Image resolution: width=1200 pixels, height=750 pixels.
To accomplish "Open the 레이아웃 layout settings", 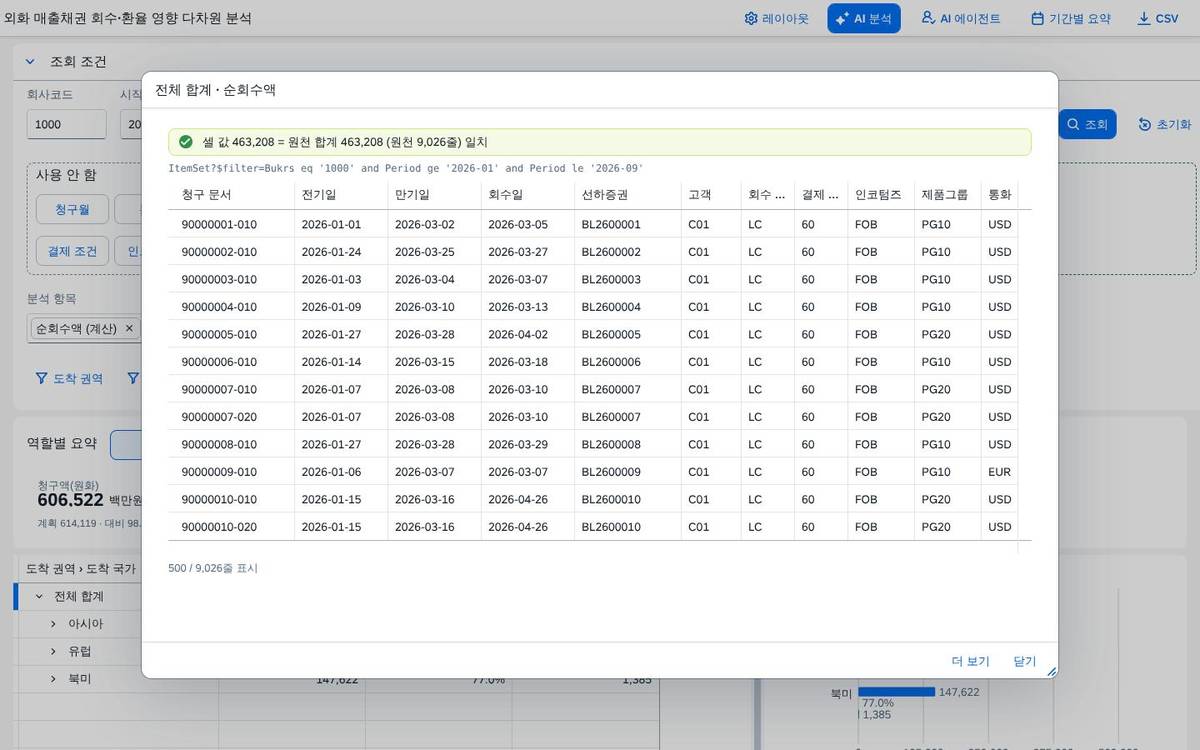I will click(776, 18).
